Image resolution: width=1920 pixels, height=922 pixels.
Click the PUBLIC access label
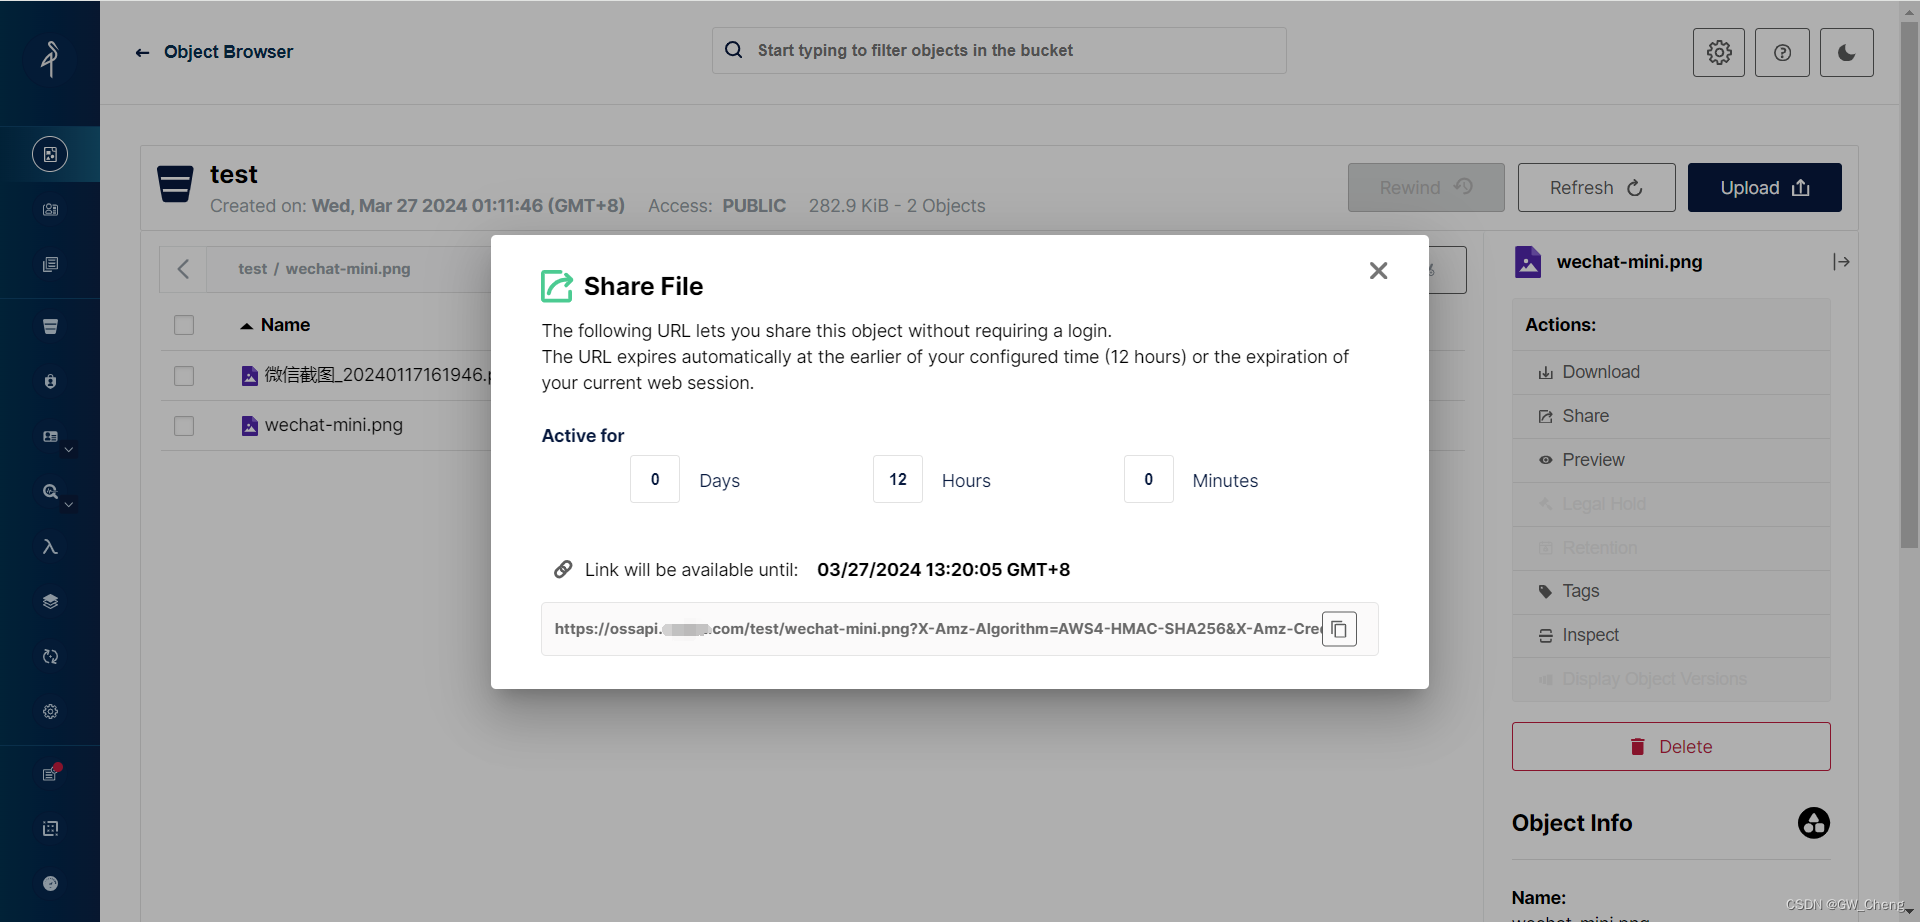pos(754,206)
